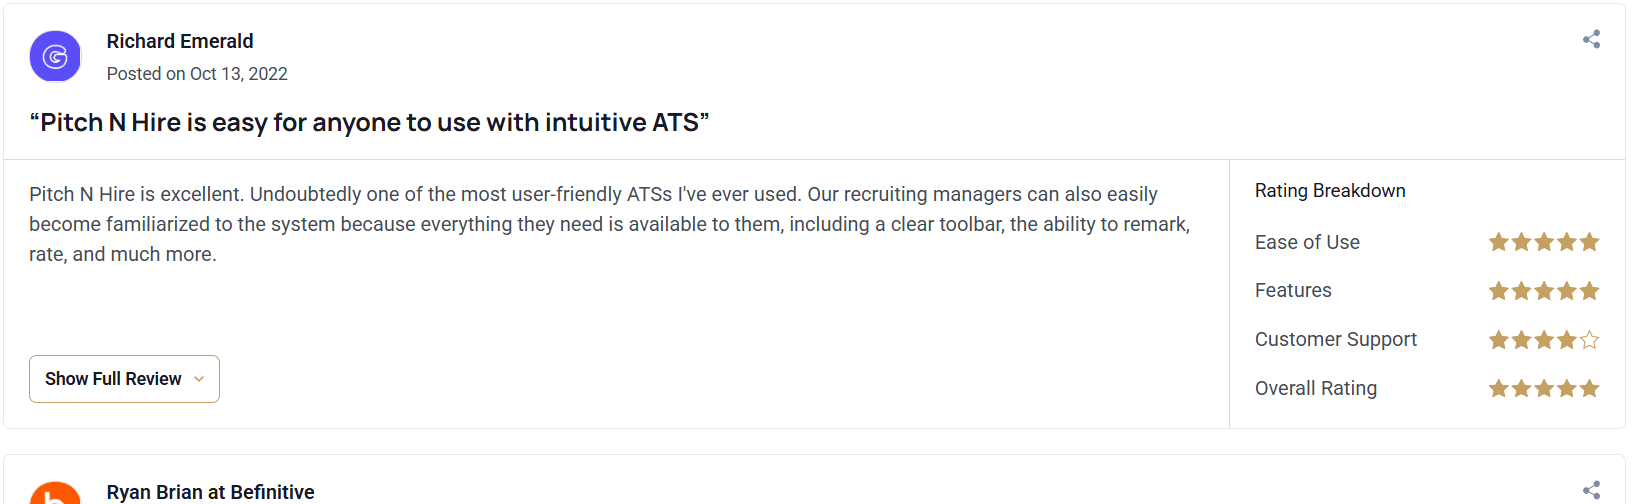Click the Features rating label
This screenshot has width=1632, height=504.
[x=1293, y=291]
